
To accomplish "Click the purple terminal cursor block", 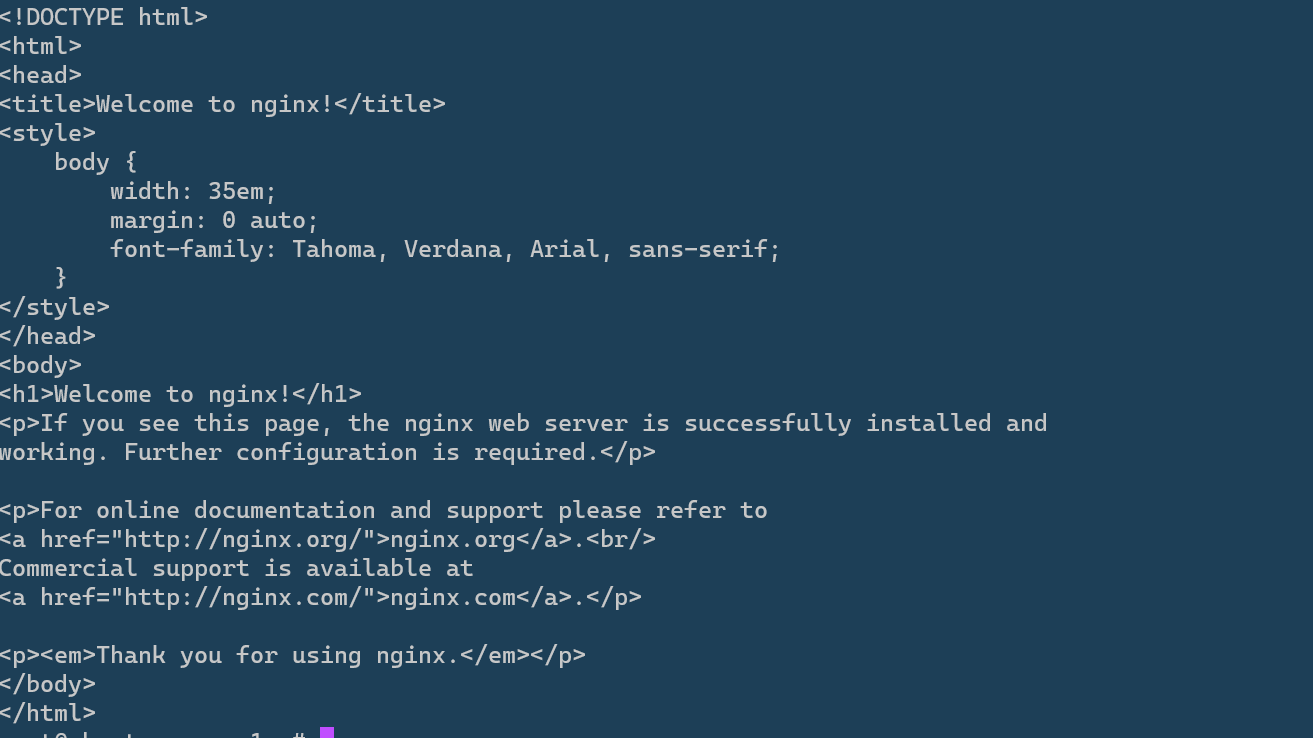I will coord(326,733).
